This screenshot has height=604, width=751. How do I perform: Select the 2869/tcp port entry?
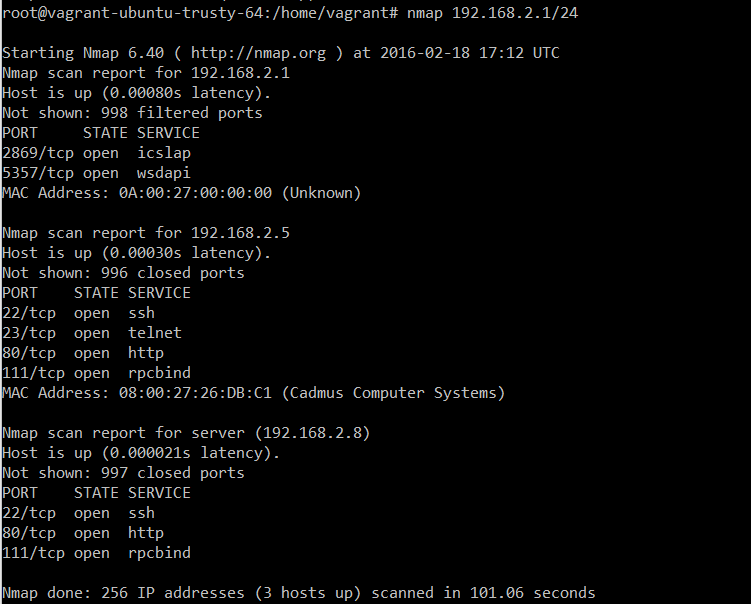tap(37, 153)
